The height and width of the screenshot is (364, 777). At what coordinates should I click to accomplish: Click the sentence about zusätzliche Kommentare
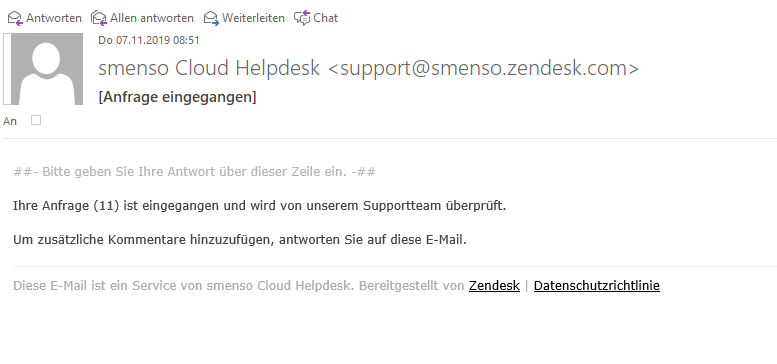click(x=240, y=240)
